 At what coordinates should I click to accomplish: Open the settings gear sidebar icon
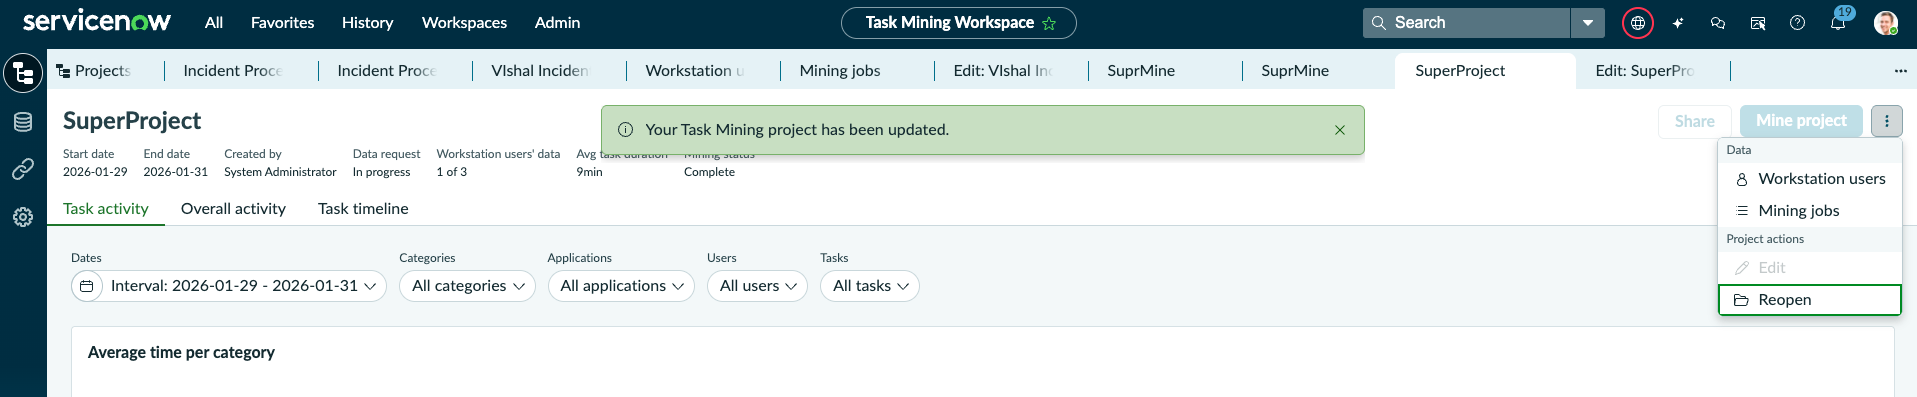coord(23,217)
